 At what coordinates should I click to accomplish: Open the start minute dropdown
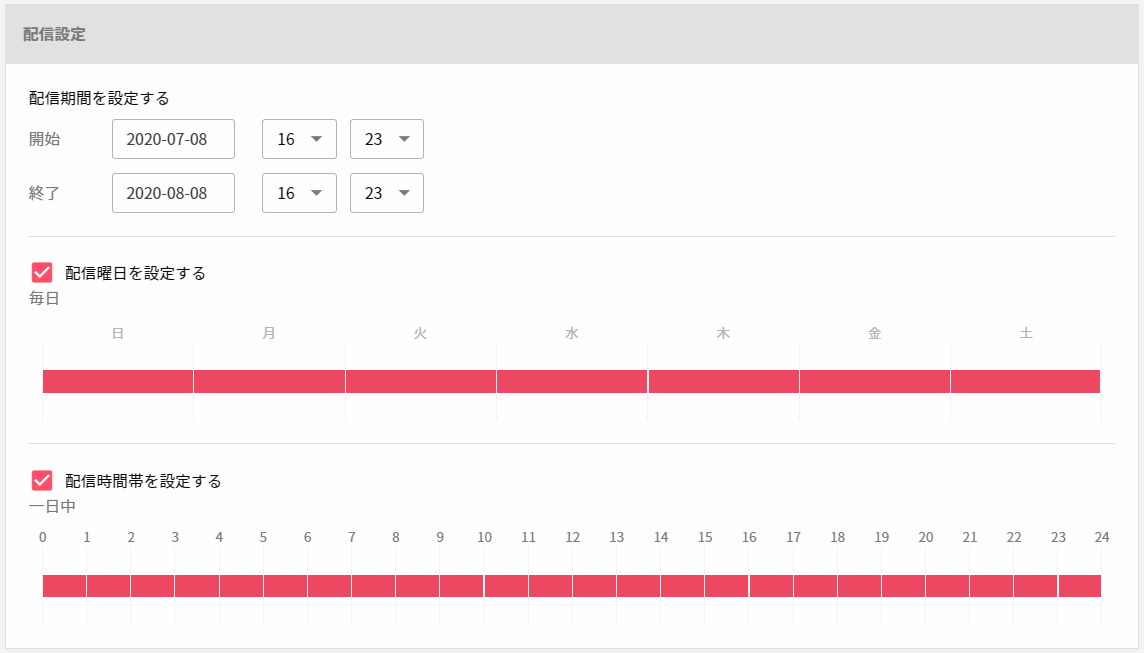[386, 139]
